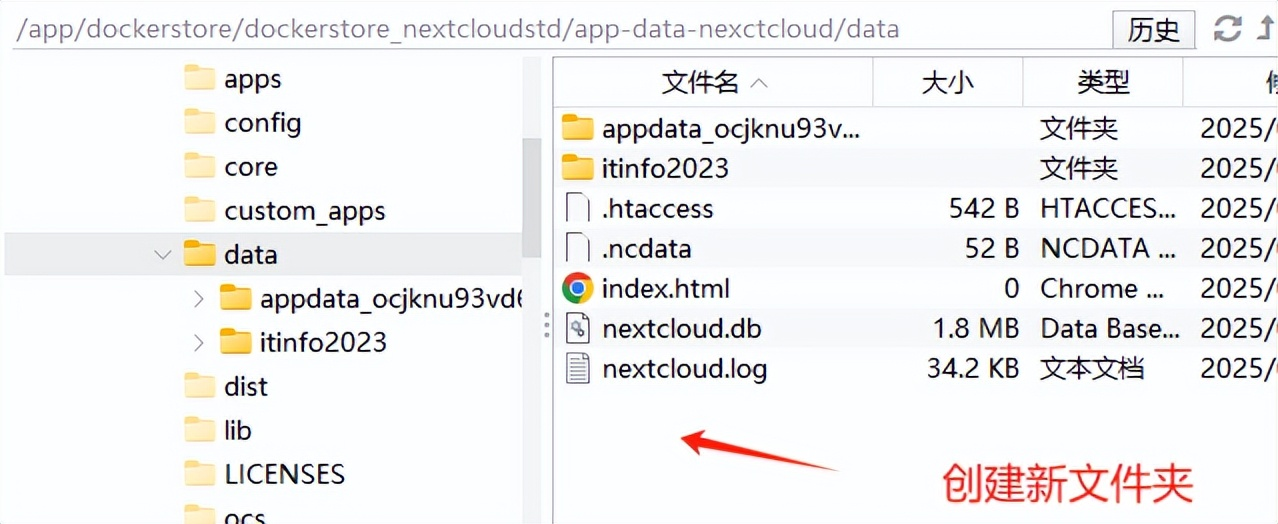Click the data folder icon in tree
Screen dimensions: 1278x524
200,254
